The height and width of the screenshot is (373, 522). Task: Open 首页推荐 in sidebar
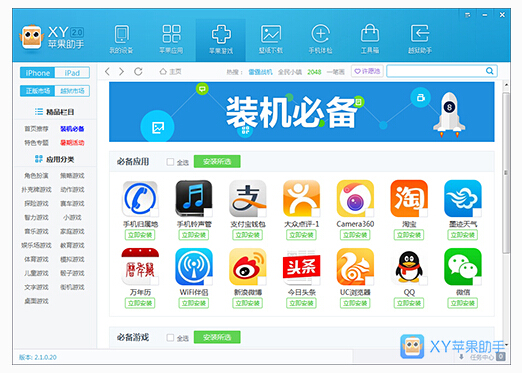pyautogui.click(x=36, y=129)
